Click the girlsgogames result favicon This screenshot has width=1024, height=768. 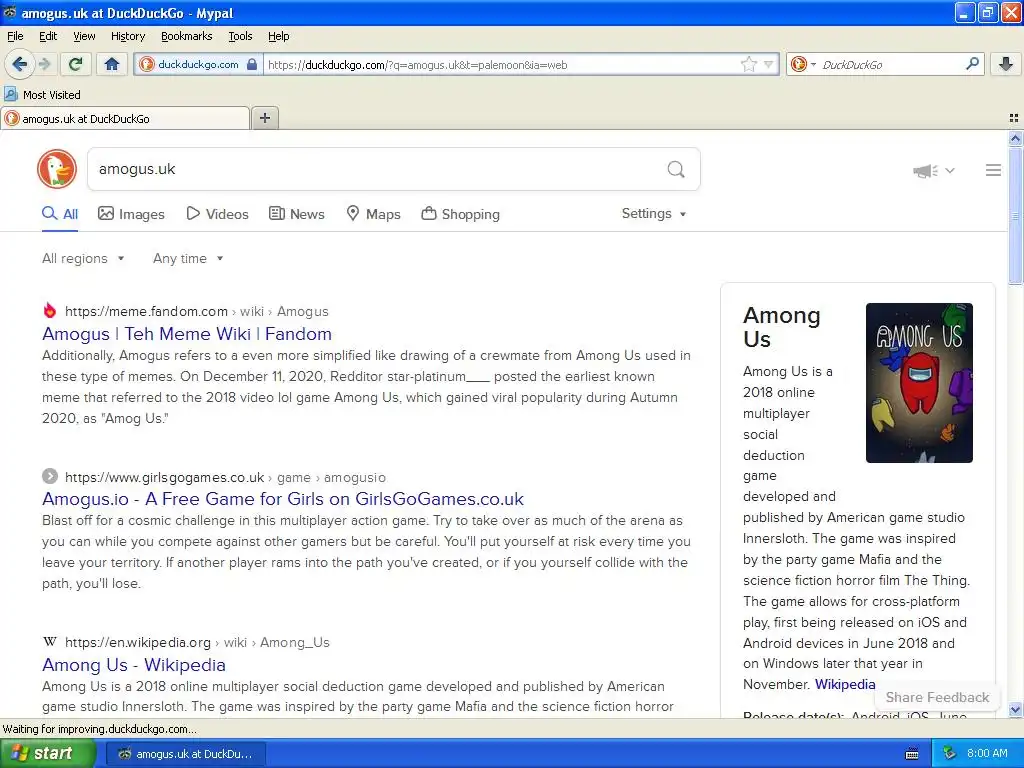tap(50, 476)
